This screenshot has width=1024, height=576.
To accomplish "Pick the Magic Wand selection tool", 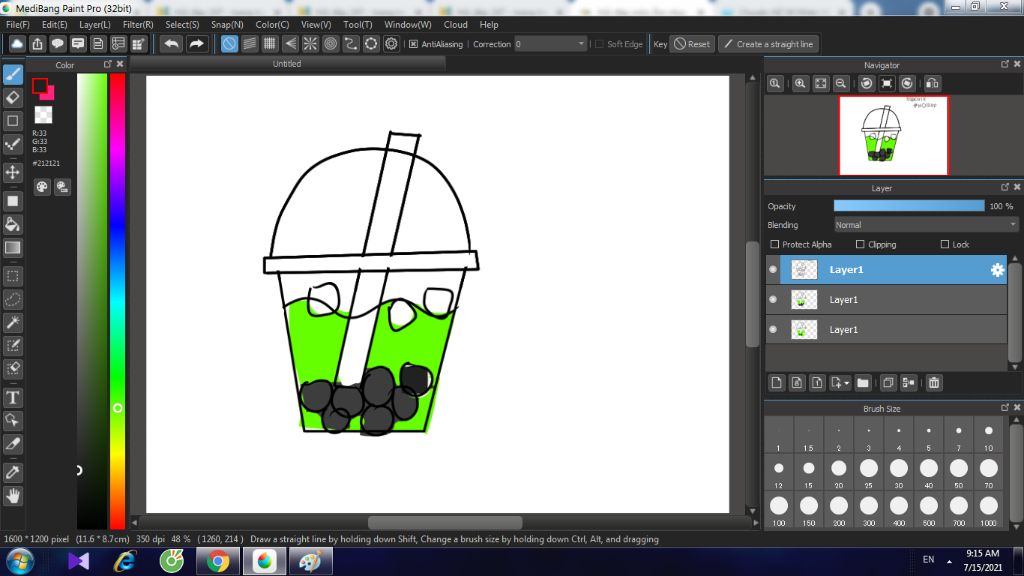I will (13, 322).
